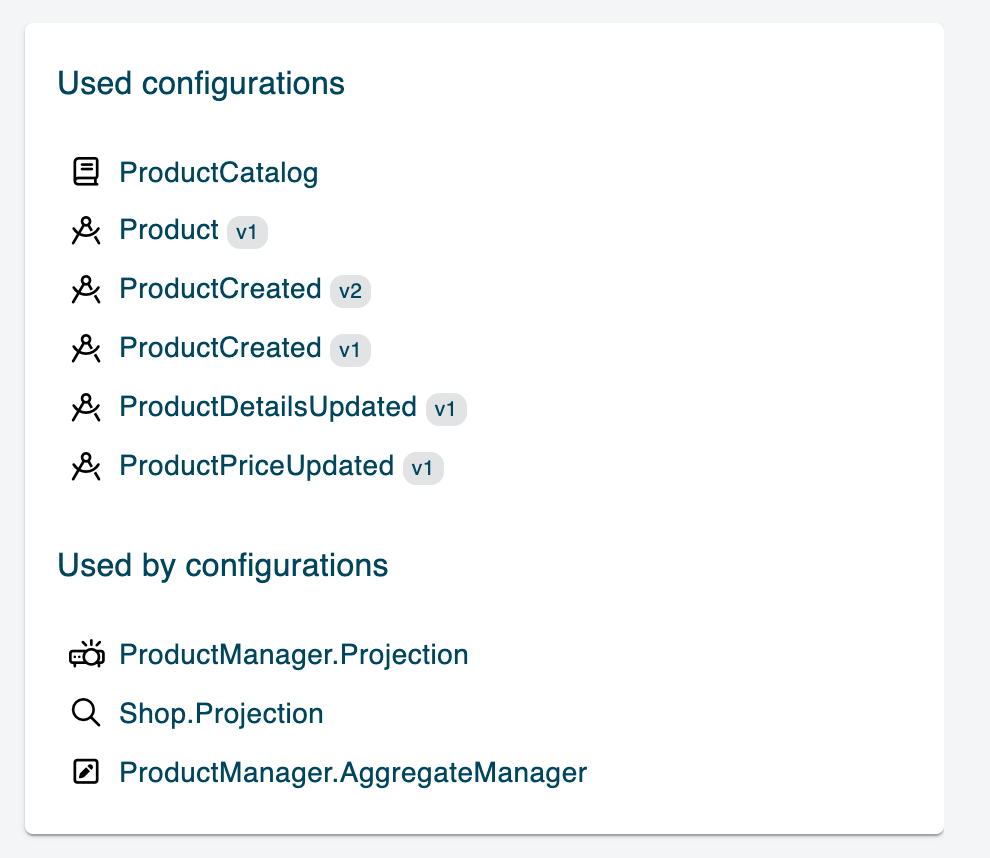Click the v1 badge next to ProductDetailsUpdated
The width and height of the screenshot is (990, 858).
(446, 409)
